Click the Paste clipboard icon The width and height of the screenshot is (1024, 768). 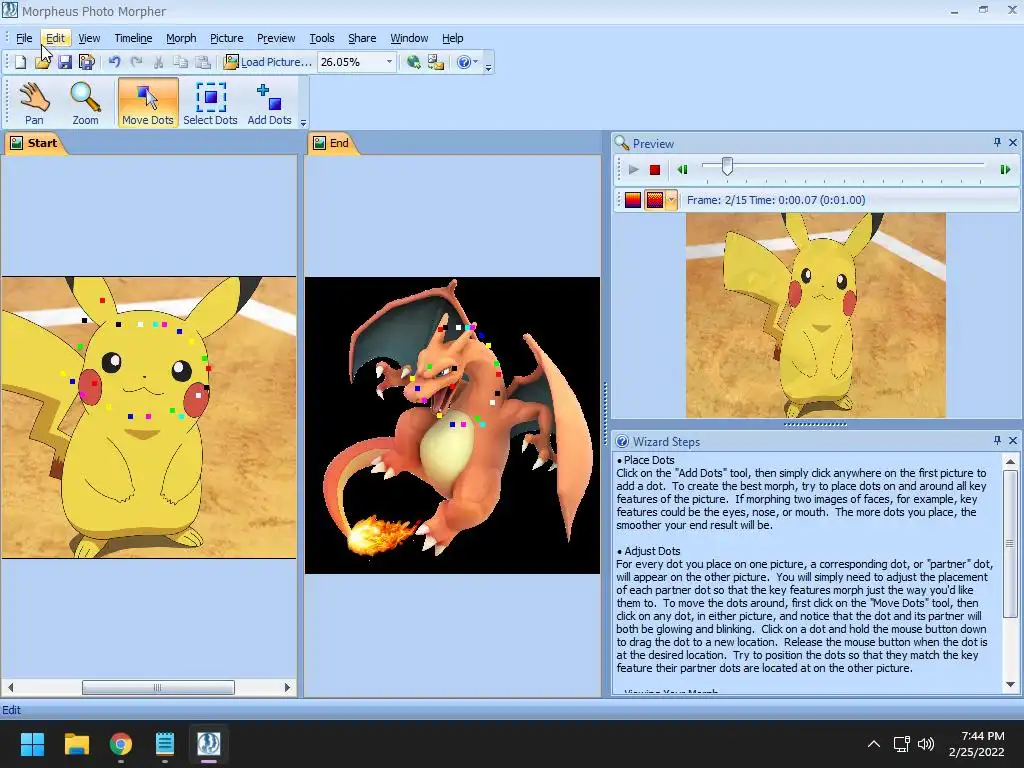(x=203, y=62)
